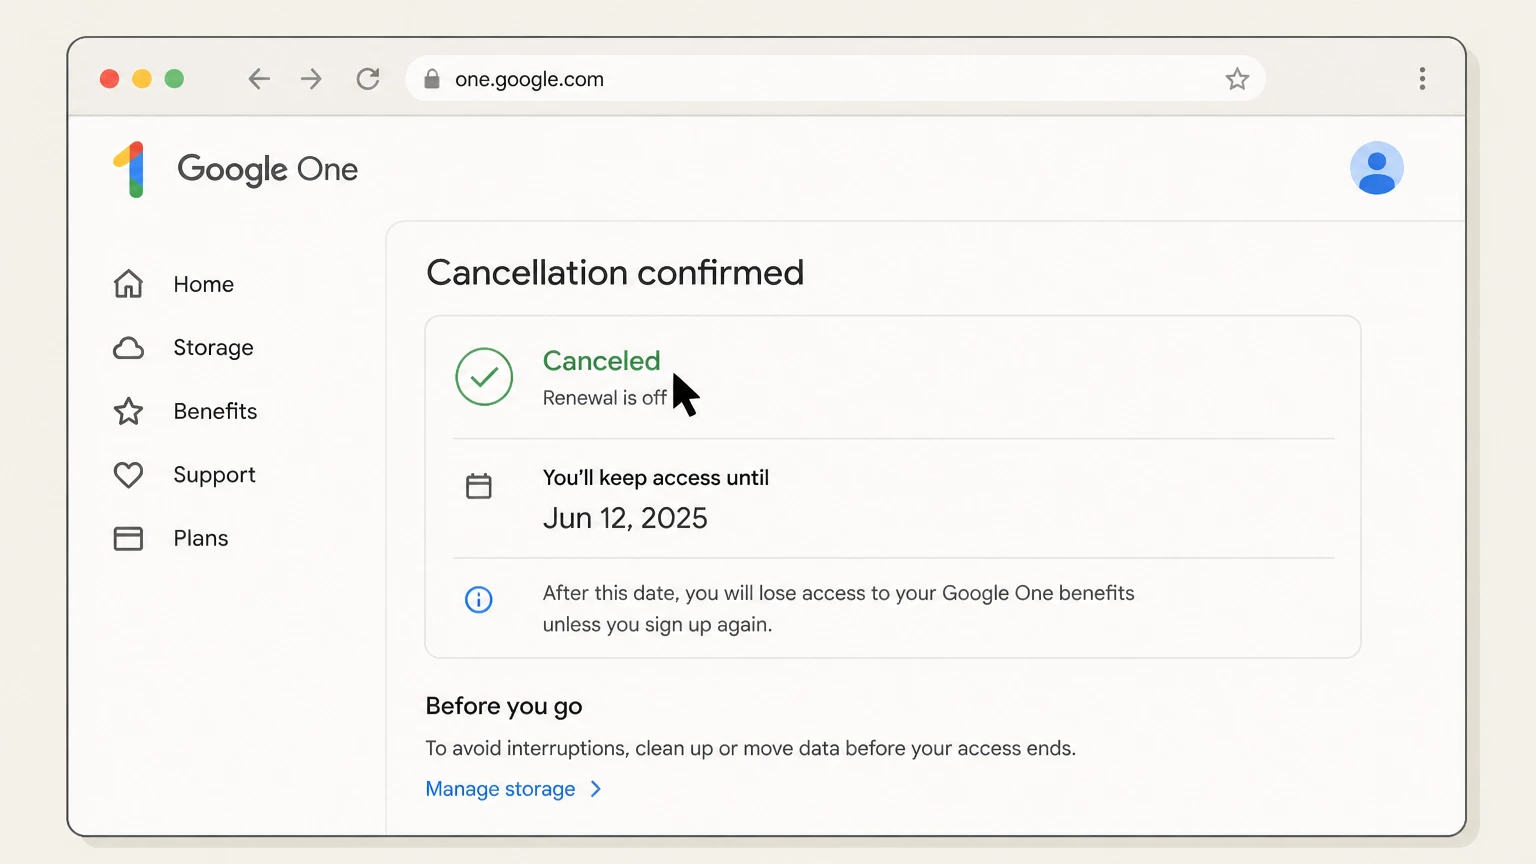Click the Google One title text
This screenshot has width=1536, height=864.
[x=267, y=170]
